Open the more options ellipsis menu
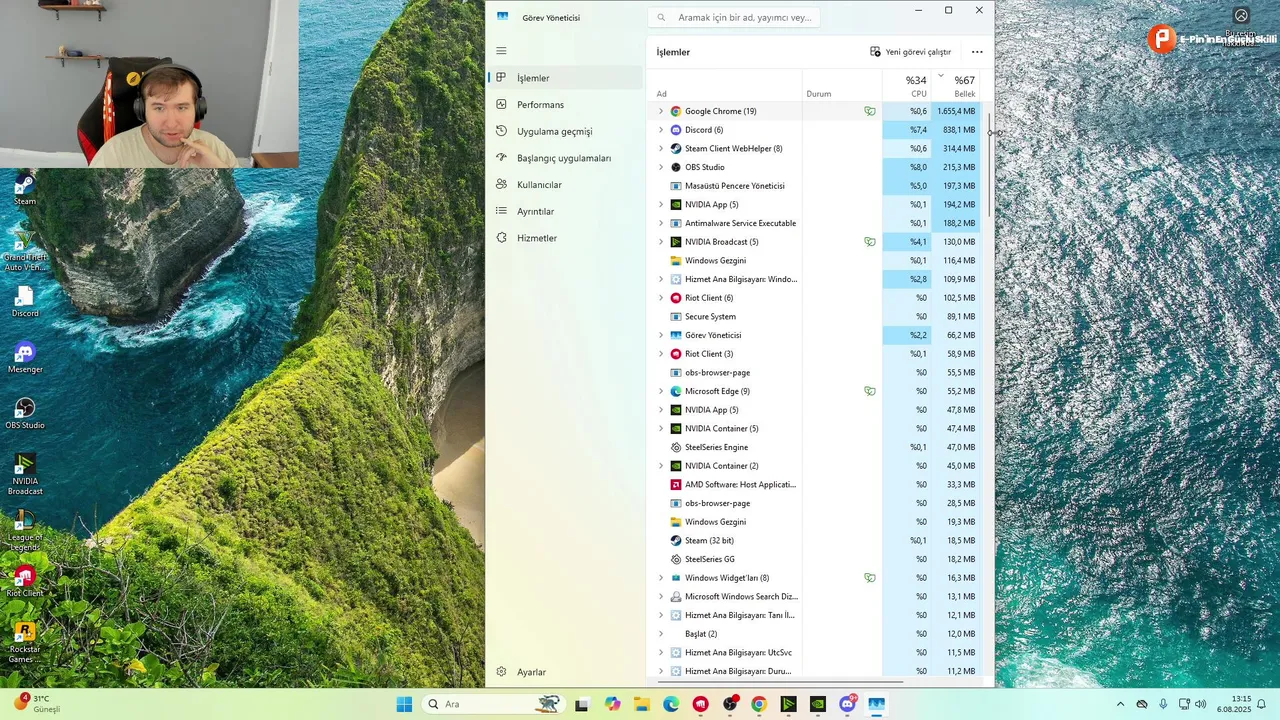Screen dimensions: 1280x720 977,52
